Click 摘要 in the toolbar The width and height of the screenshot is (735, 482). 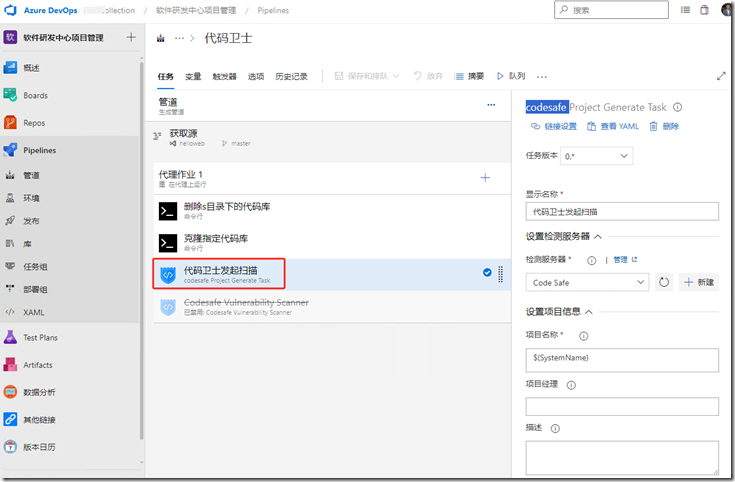click(469, 76)
